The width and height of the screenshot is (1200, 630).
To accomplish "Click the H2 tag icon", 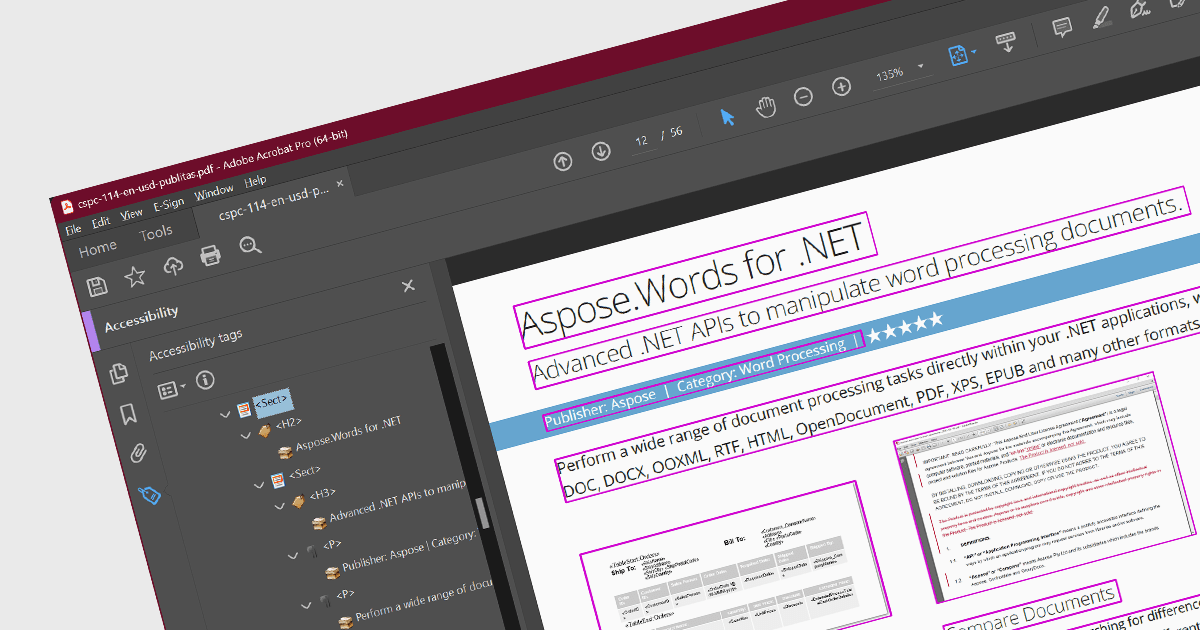I will pos(265,431).
